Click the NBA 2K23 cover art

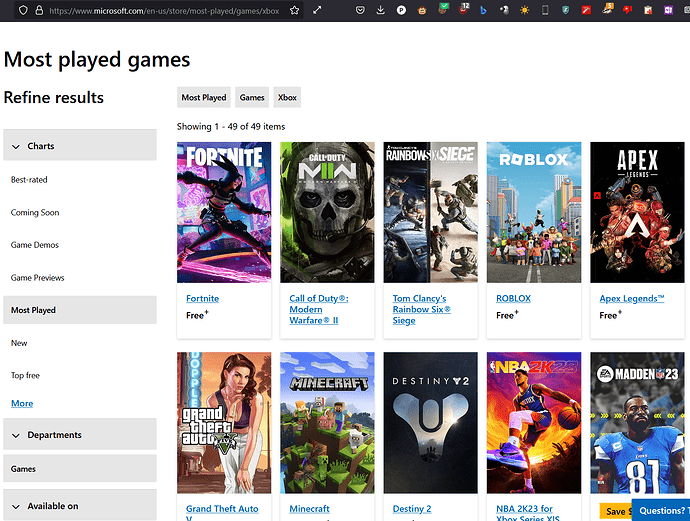pyautogui.click(x=534, y=422)
